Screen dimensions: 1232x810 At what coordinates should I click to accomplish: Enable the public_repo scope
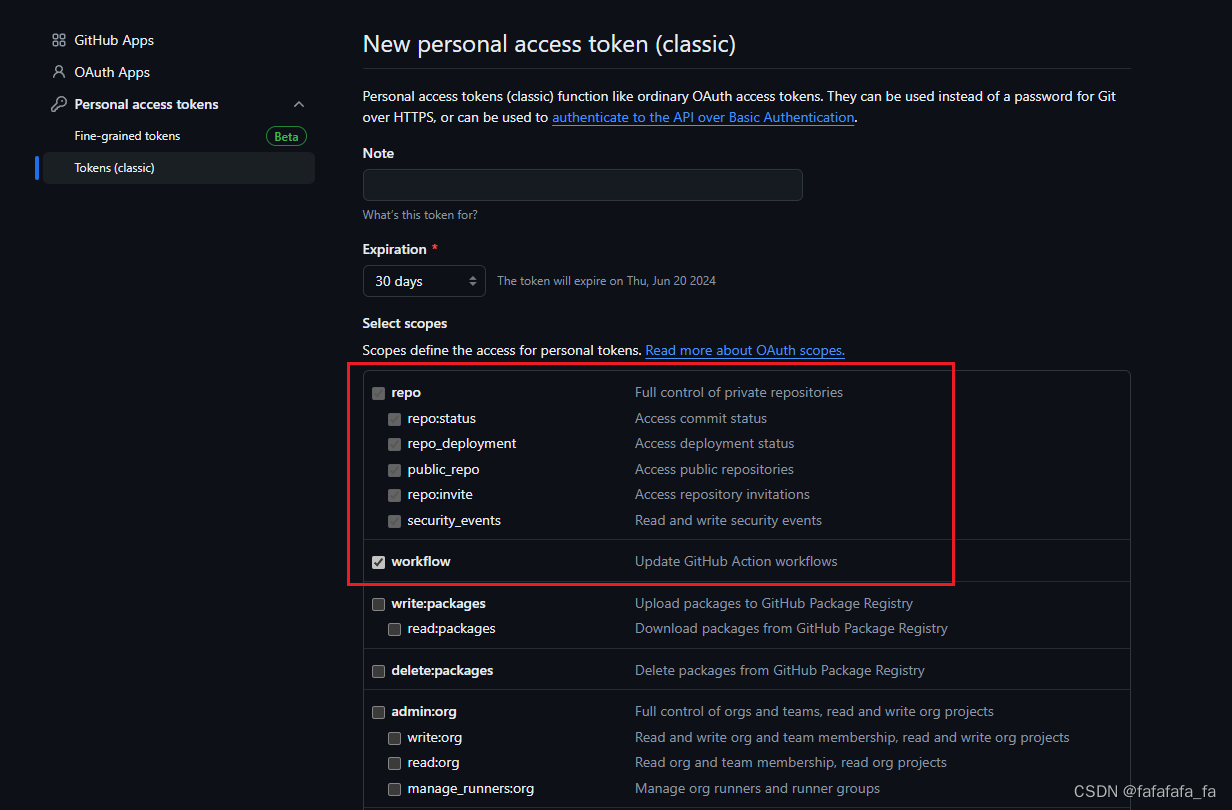[x=394, y=469]
